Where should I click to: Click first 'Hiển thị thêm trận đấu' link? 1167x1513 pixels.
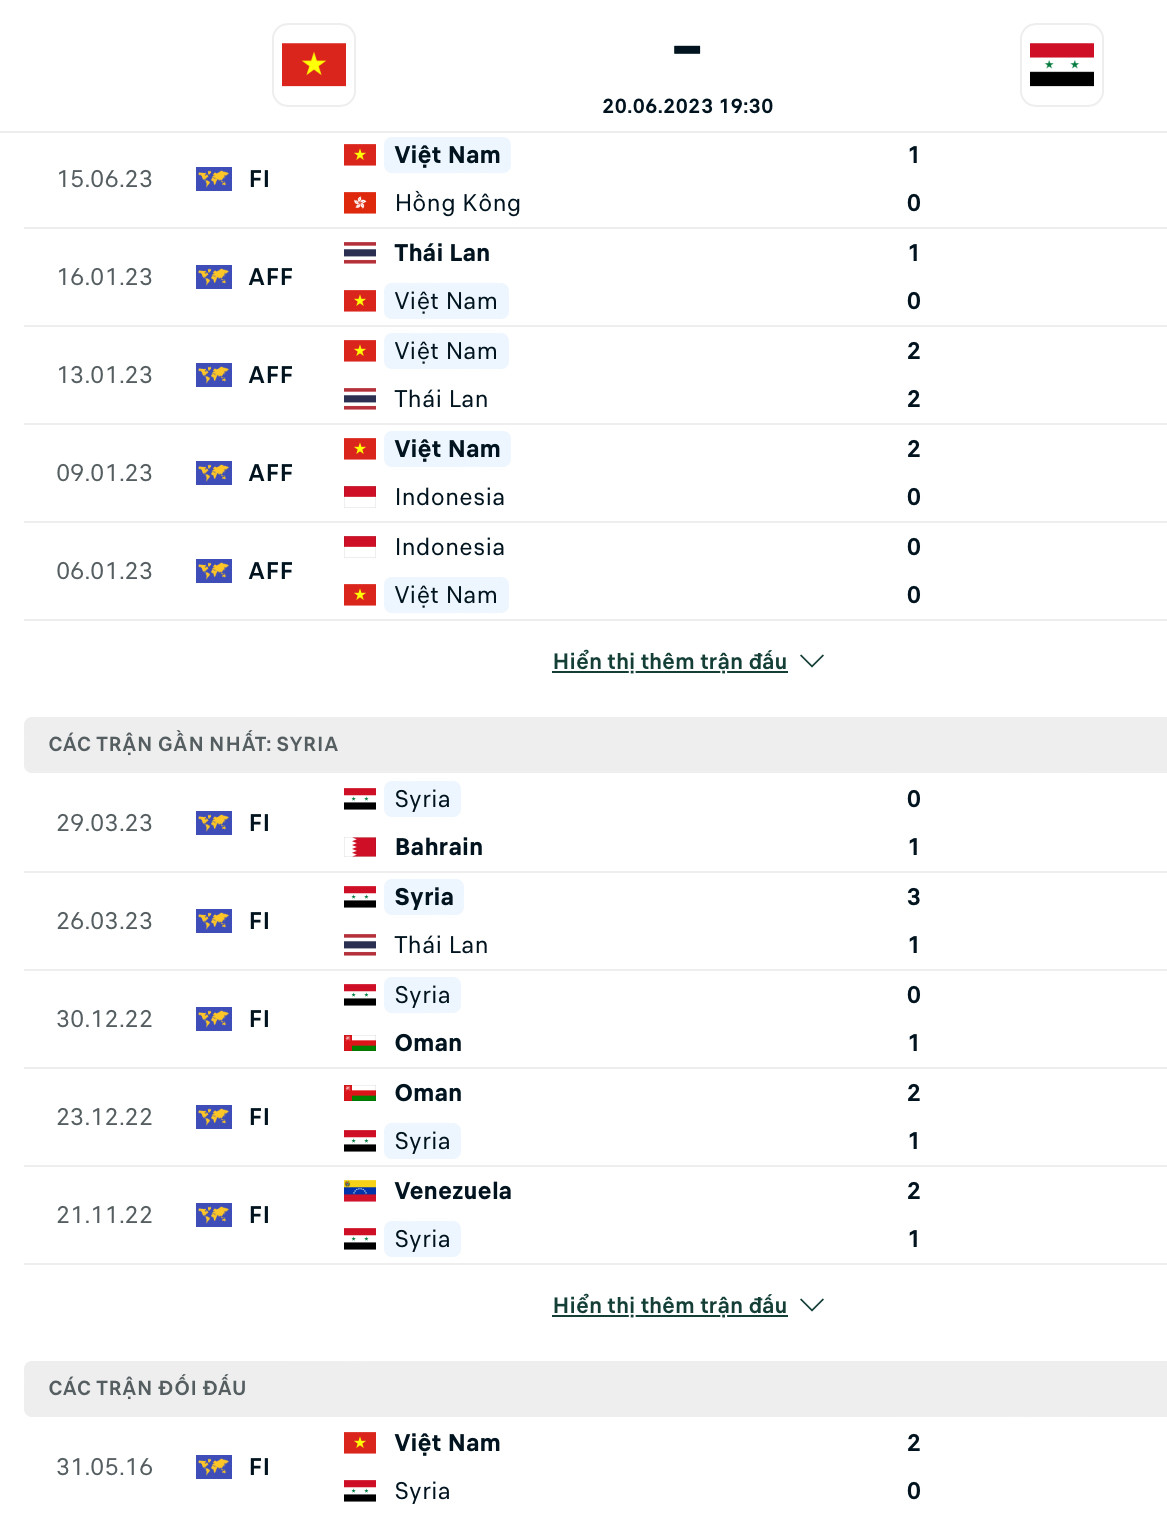click(x=669, y=661)
